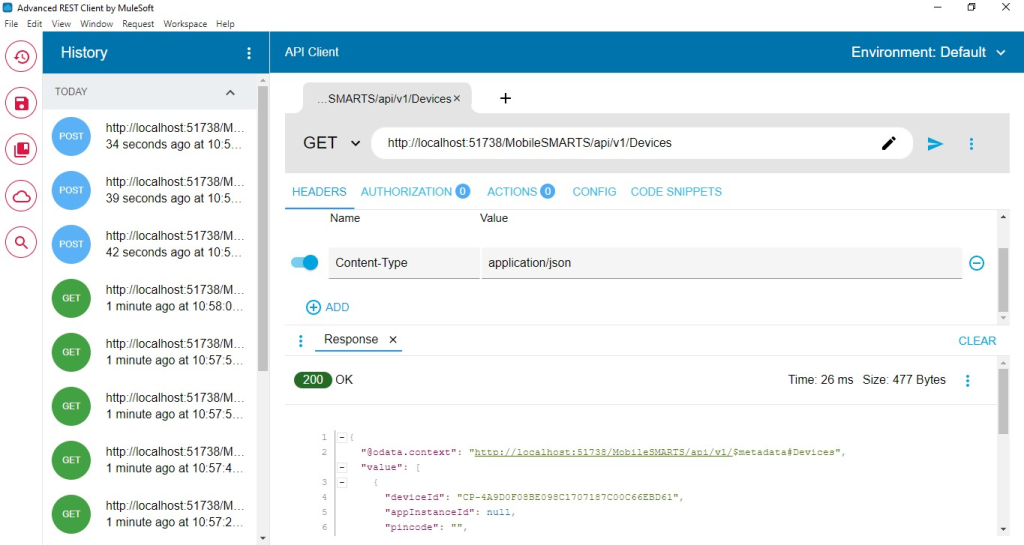The height and width of the screenshot is (545, 1024).
Task: Open the Workspace menu
Action: (185, 23)
